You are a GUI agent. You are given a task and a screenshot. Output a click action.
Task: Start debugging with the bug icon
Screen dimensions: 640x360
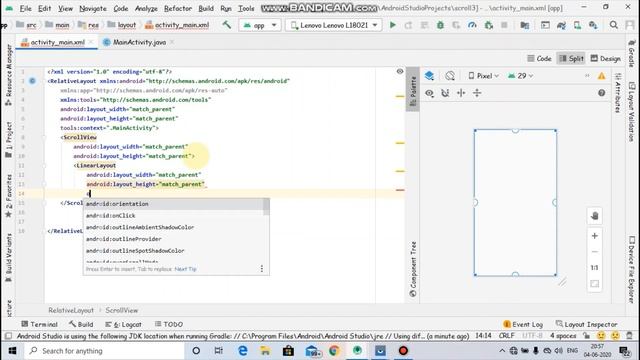pyautogui.click(x=440, y=25)
